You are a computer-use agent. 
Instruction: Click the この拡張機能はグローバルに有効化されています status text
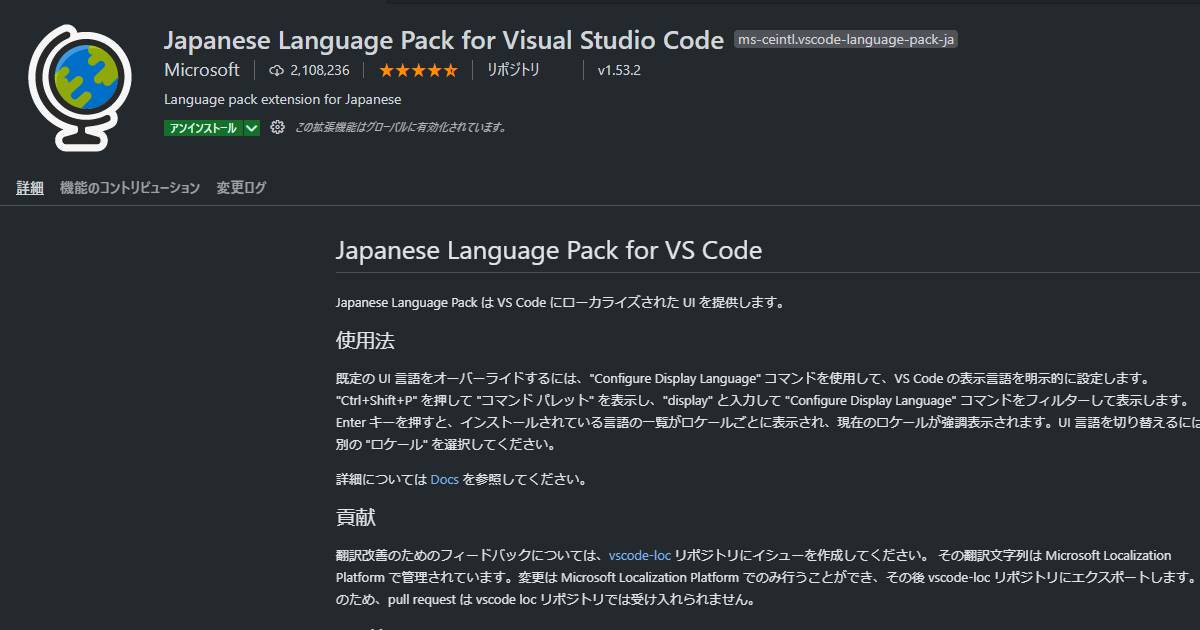pos(401,128)
